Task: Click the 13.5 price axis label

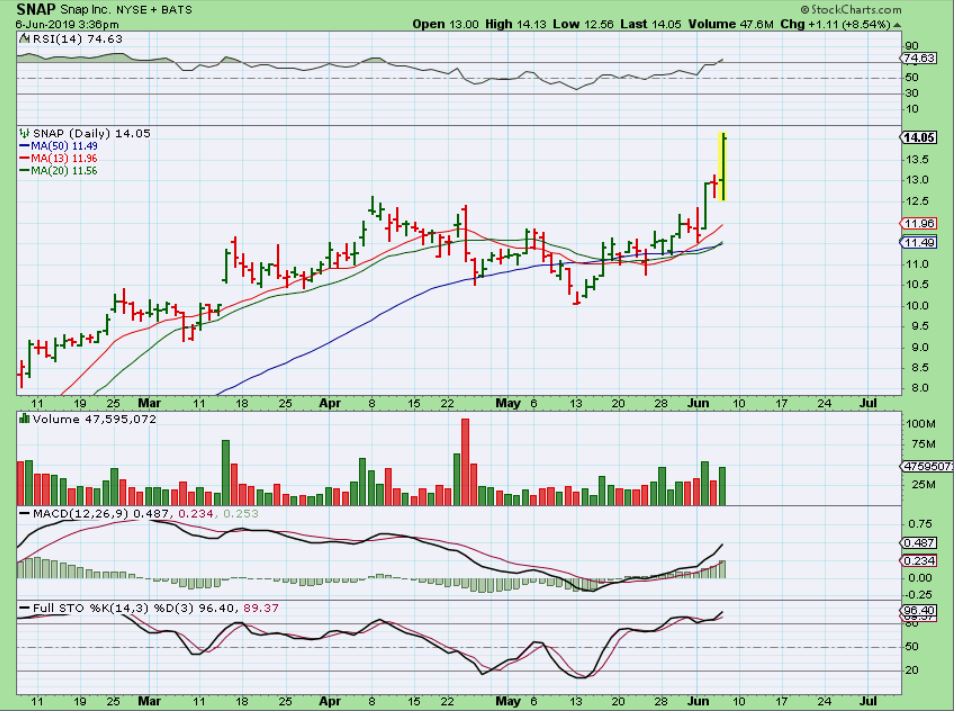Action: tap(918, 159)
